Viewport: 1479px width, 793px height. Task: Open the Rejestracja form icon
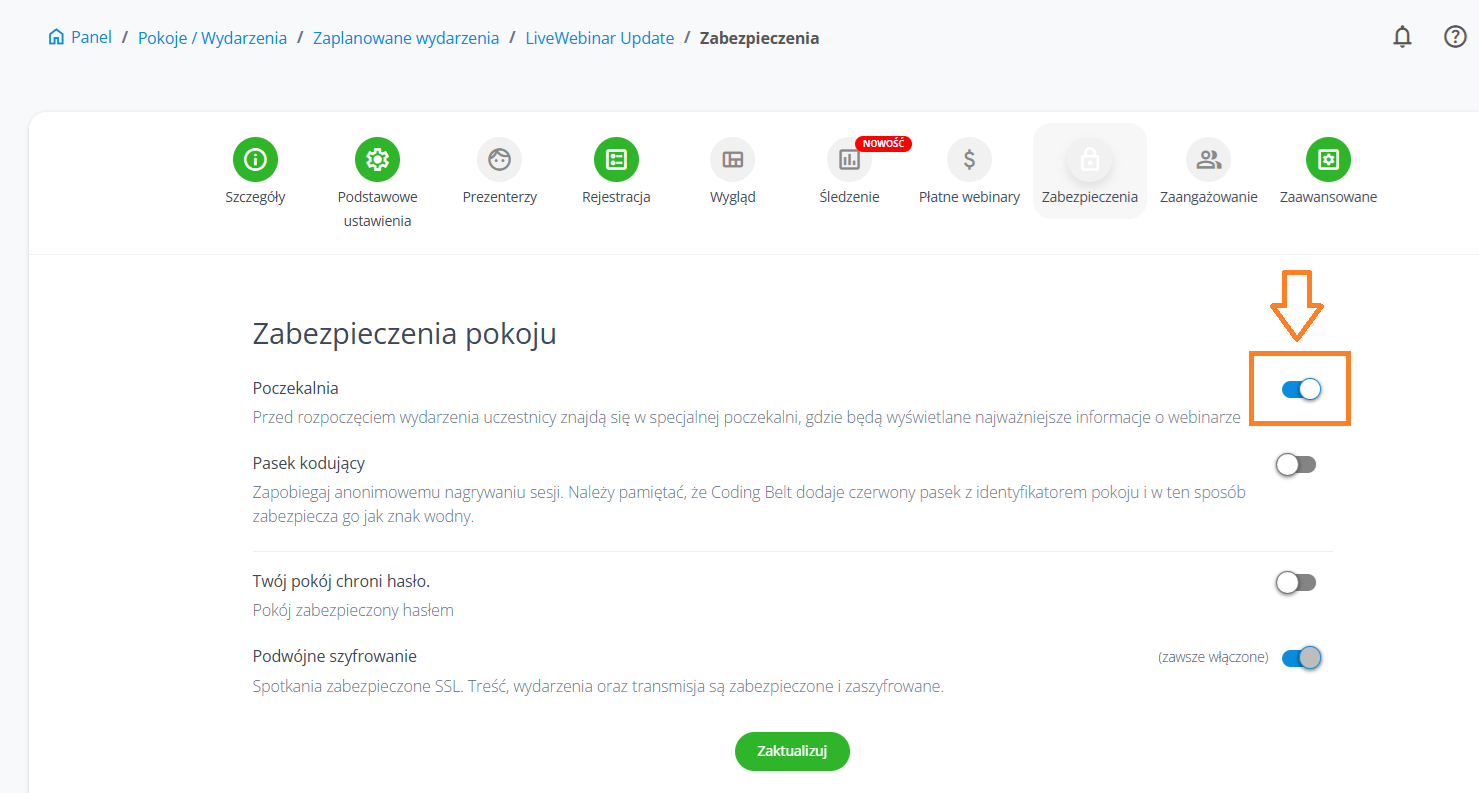(616, 159)
